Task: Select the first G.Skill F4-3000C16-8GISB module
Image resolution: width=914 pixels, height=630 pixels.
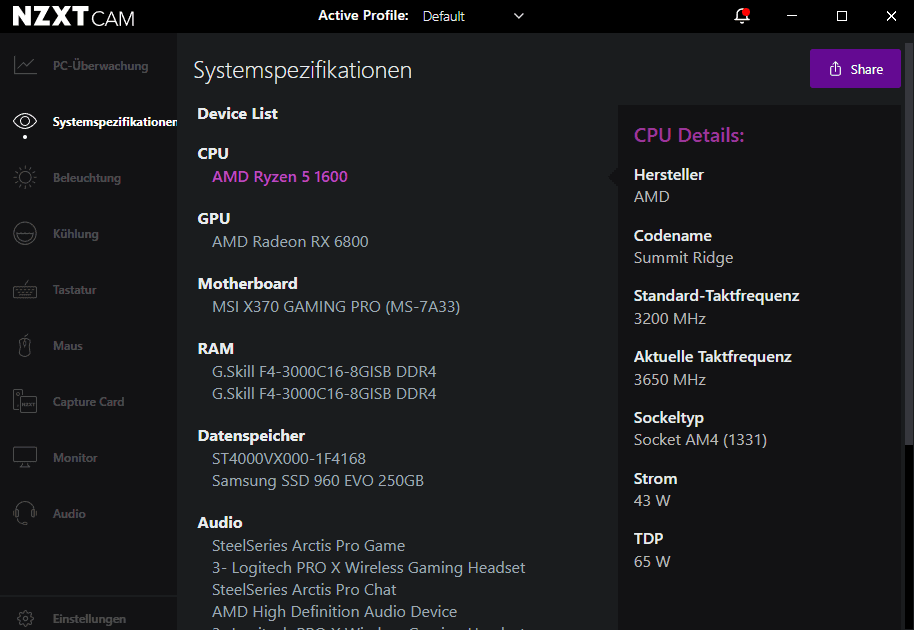Action: point(324,371)
